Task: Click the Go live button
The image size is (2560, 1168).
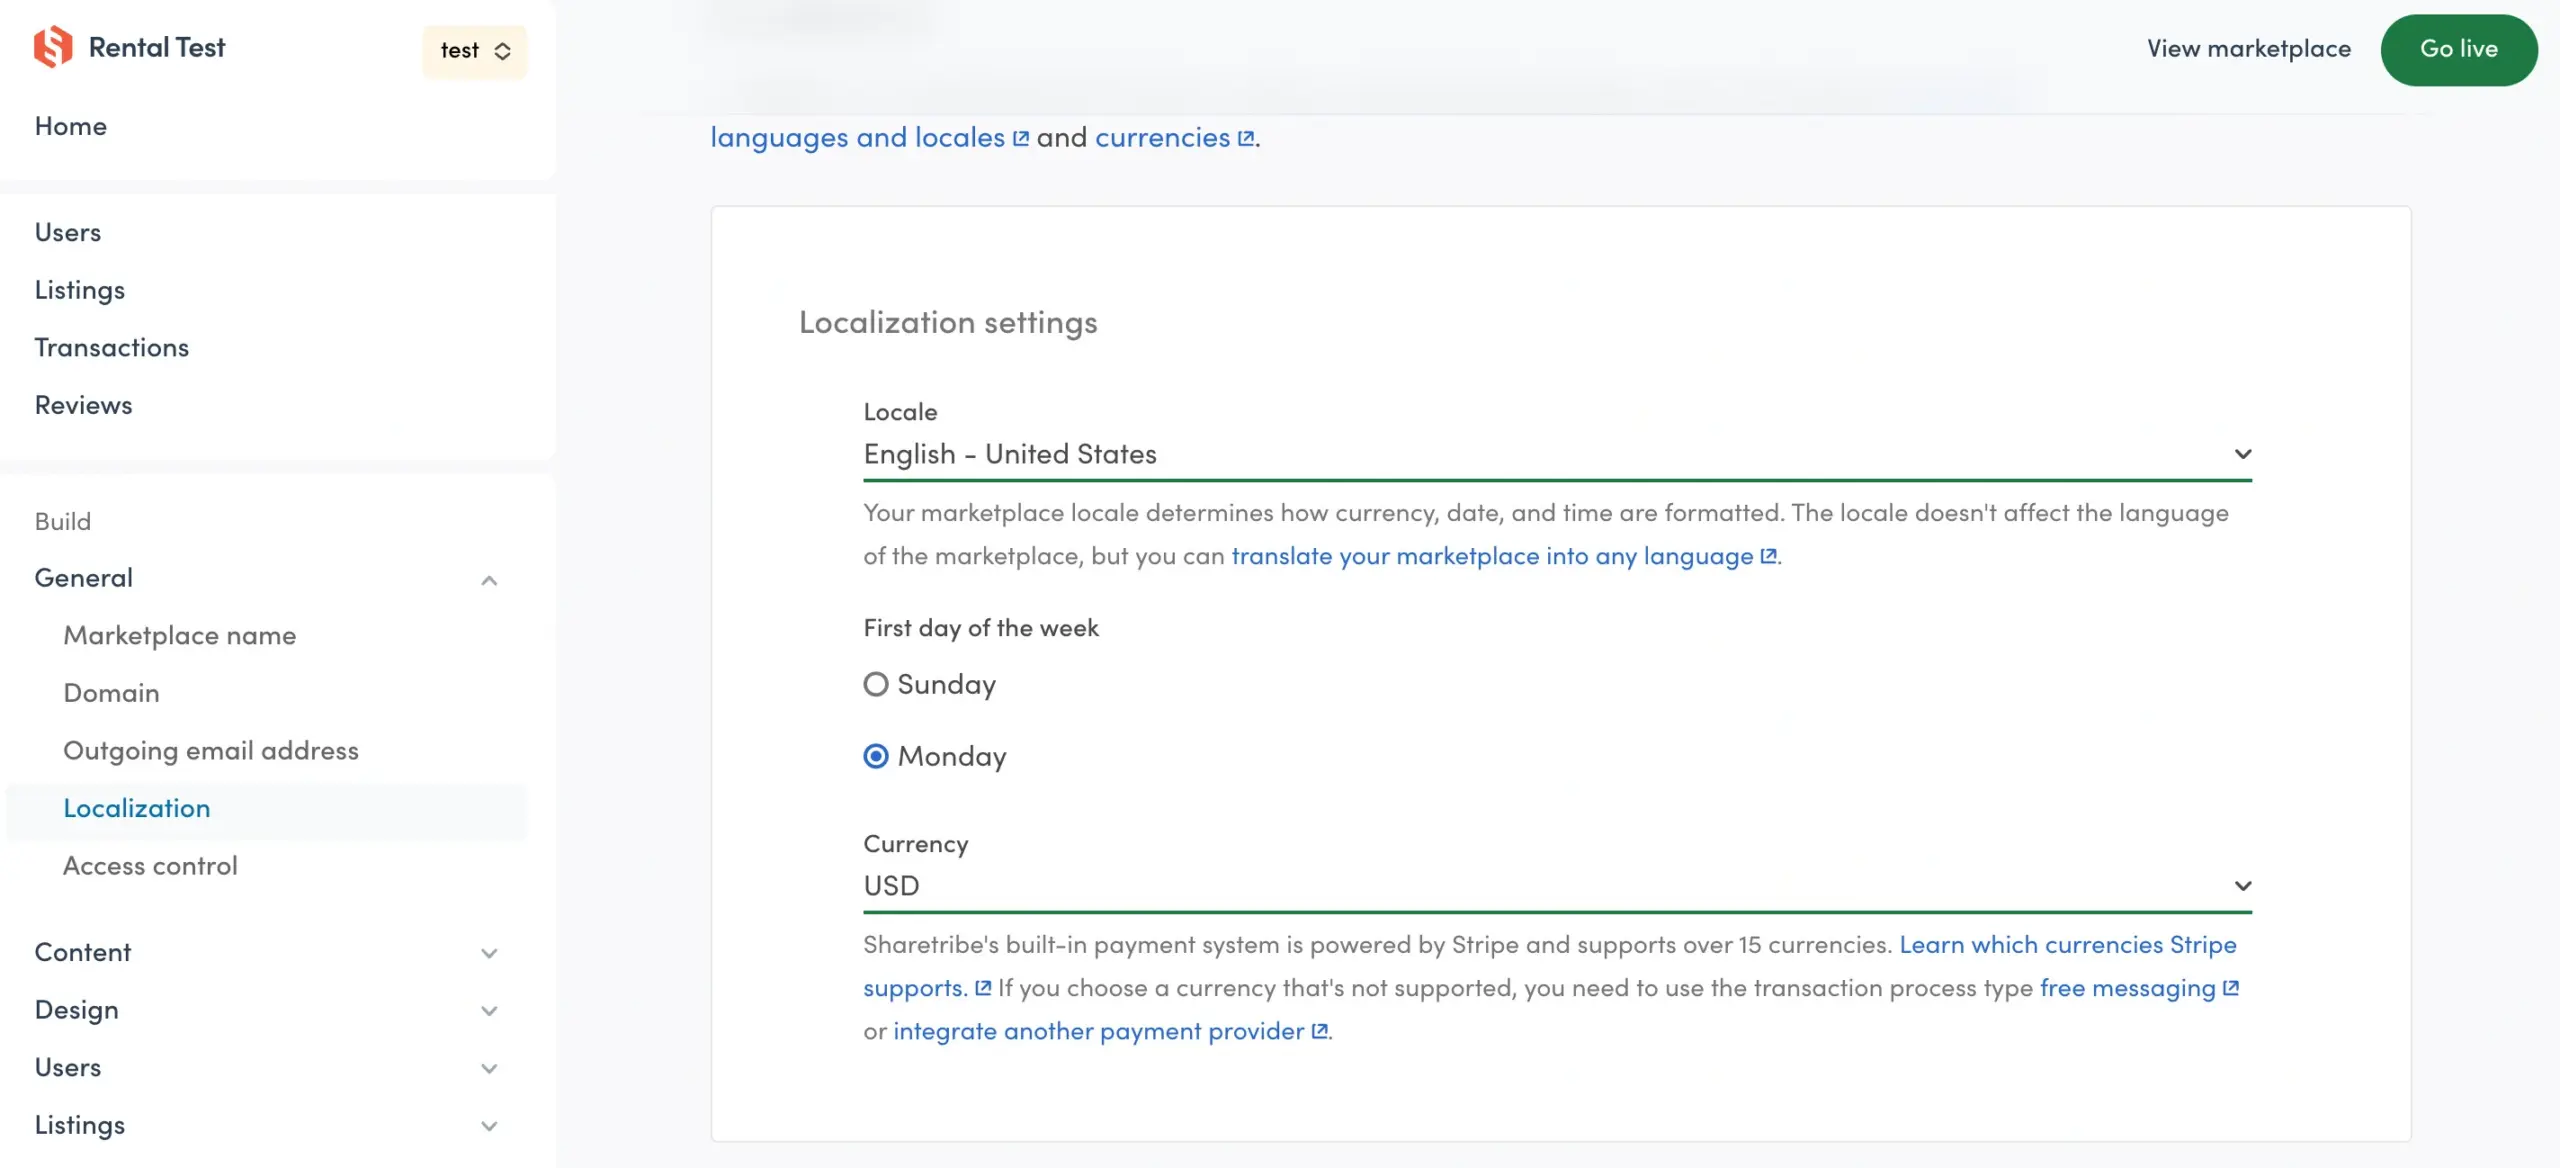Action: (x=2459, y=50)
